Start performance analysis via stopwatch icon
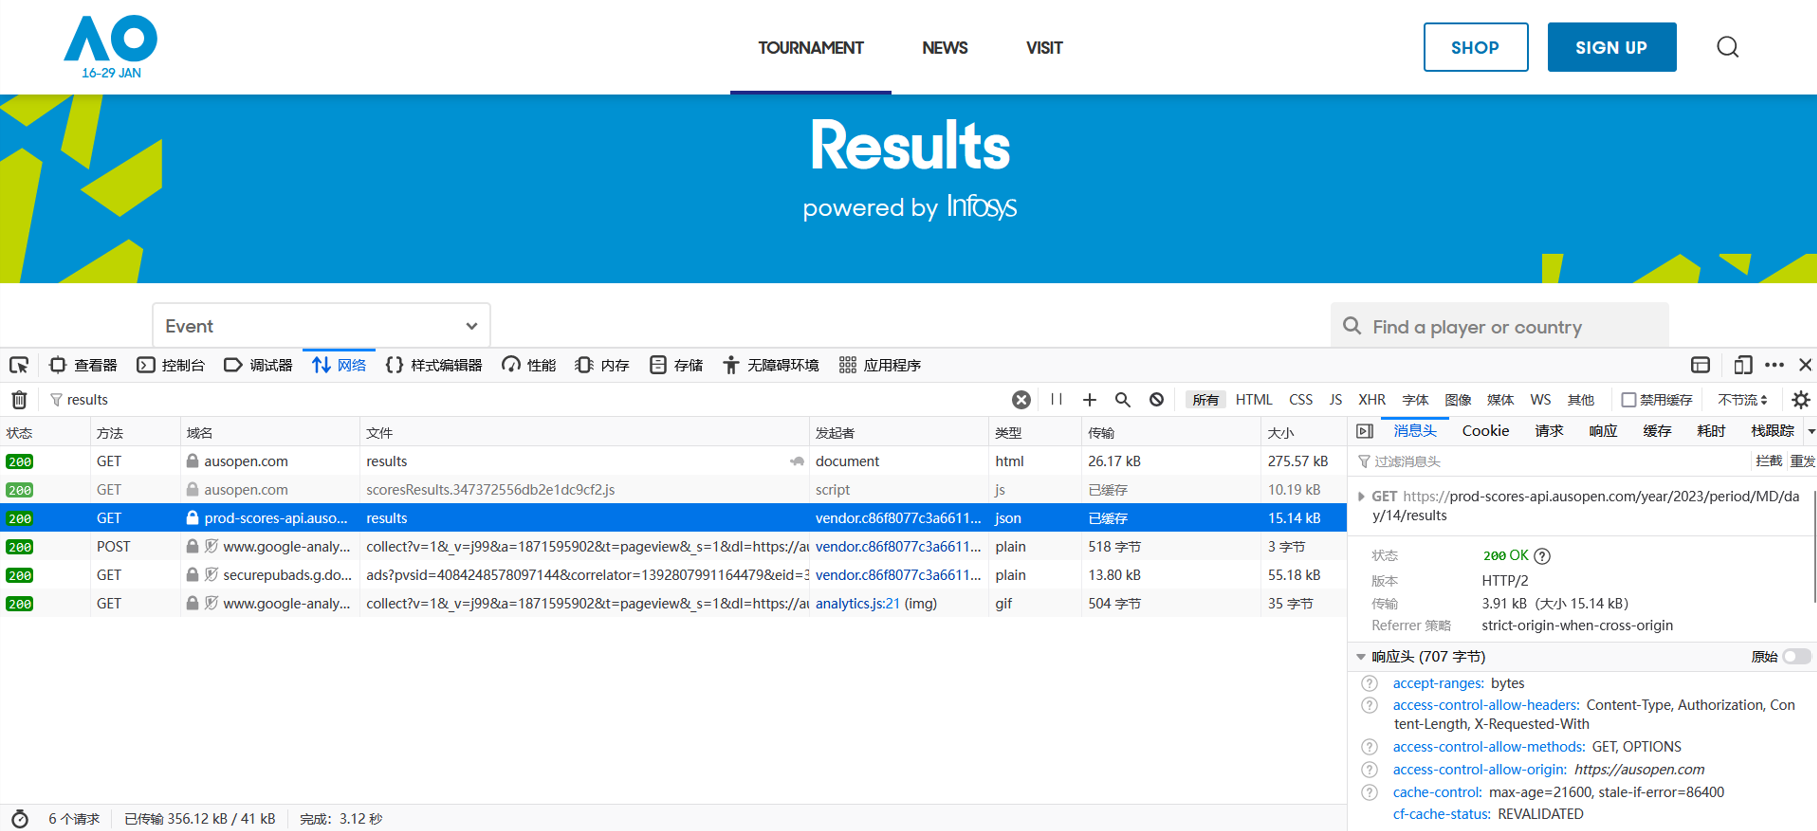 click(19, 819)
